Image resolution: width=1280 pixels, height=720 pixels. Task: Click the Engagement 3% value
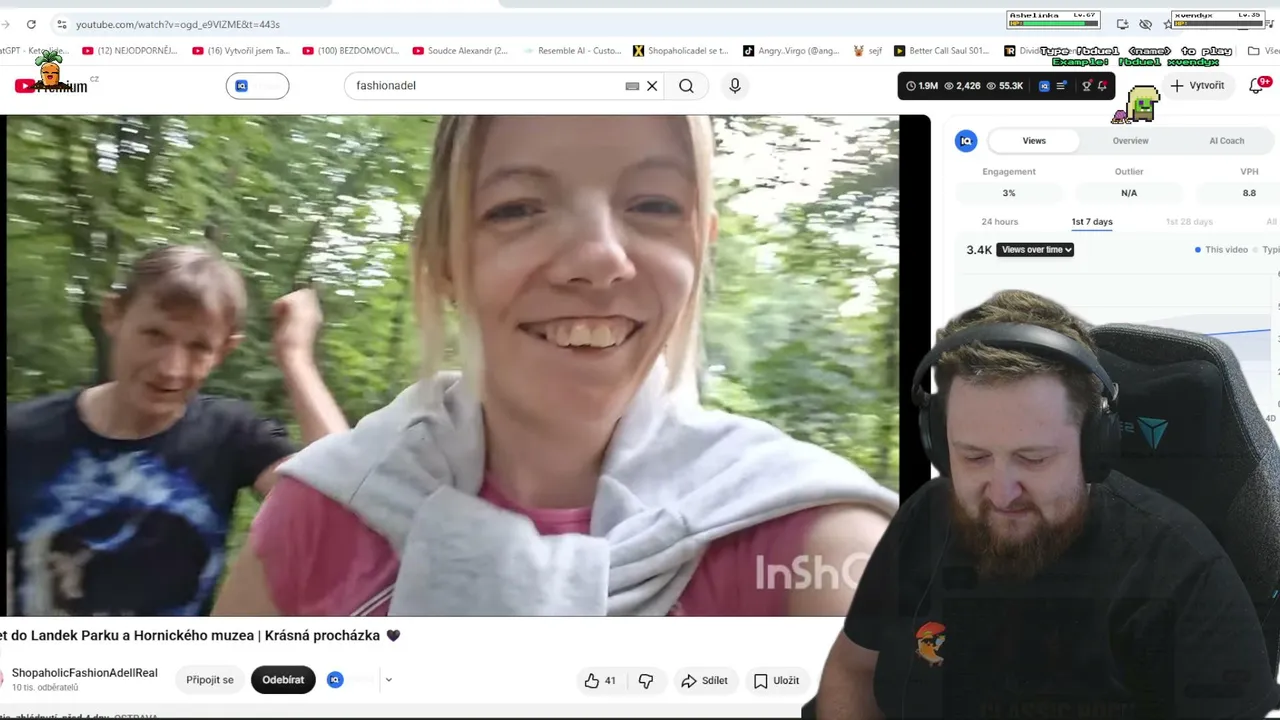coord(1009,193)
